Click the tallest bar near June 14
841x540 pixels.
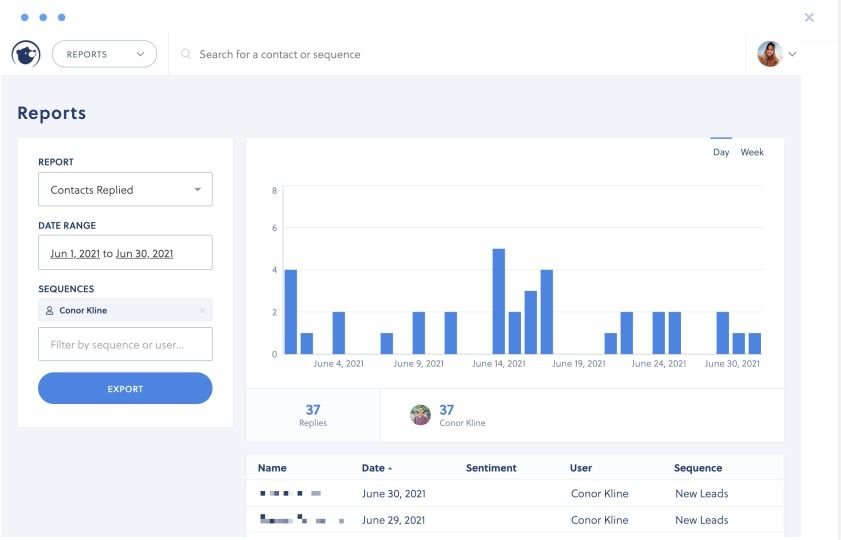click(x=499, y=301)
